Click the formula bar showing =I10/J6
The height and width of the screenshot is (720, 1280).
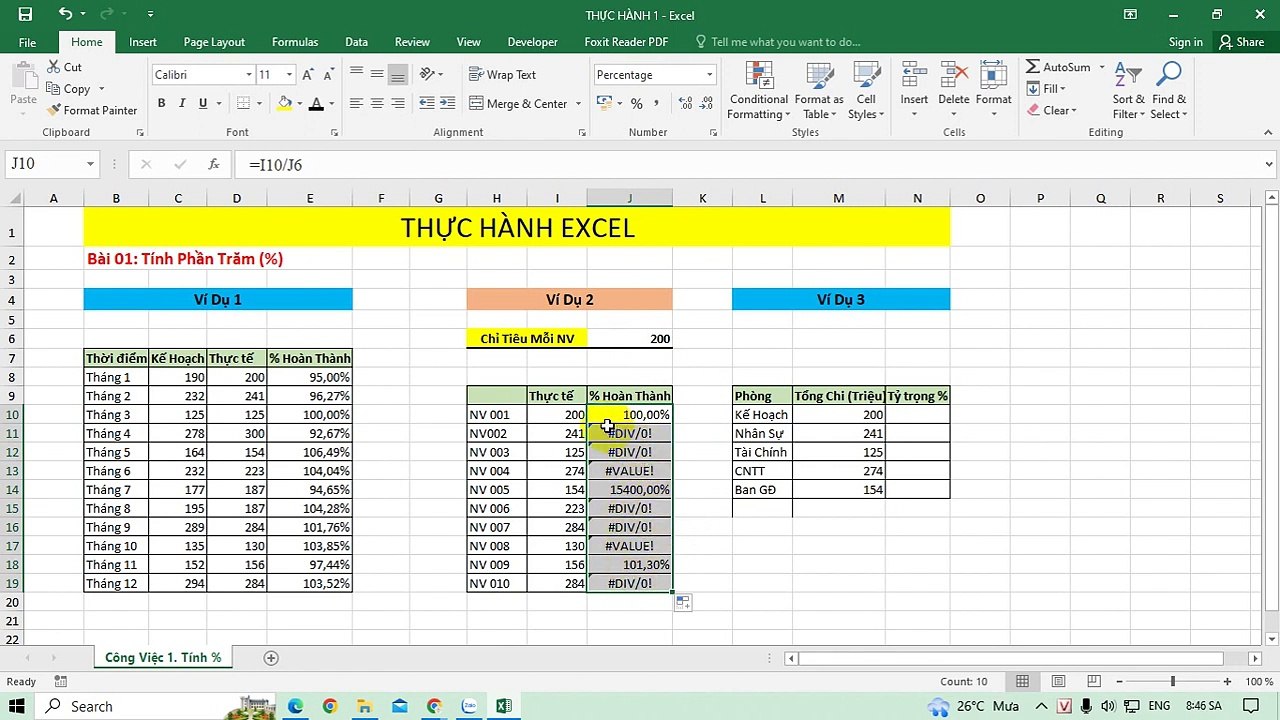click(747, 164)
